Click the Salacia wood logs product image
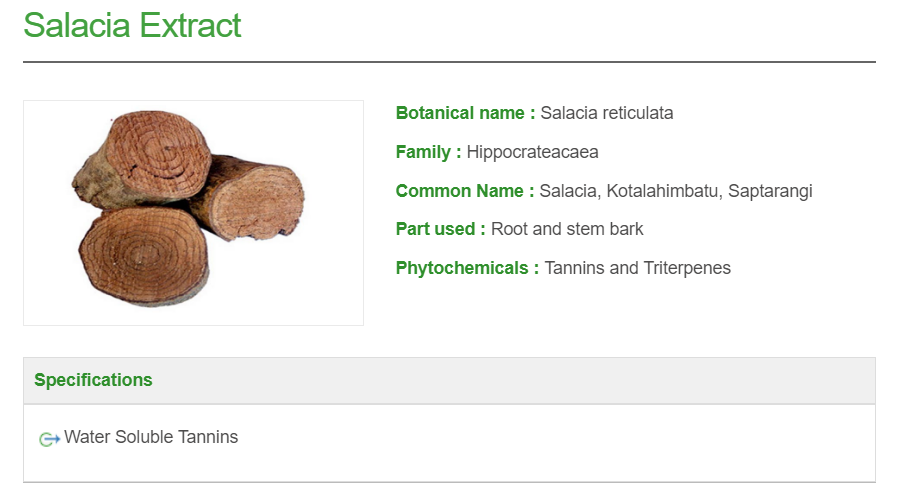Screen dimensions: 903x502 click(x=193, y=213)
